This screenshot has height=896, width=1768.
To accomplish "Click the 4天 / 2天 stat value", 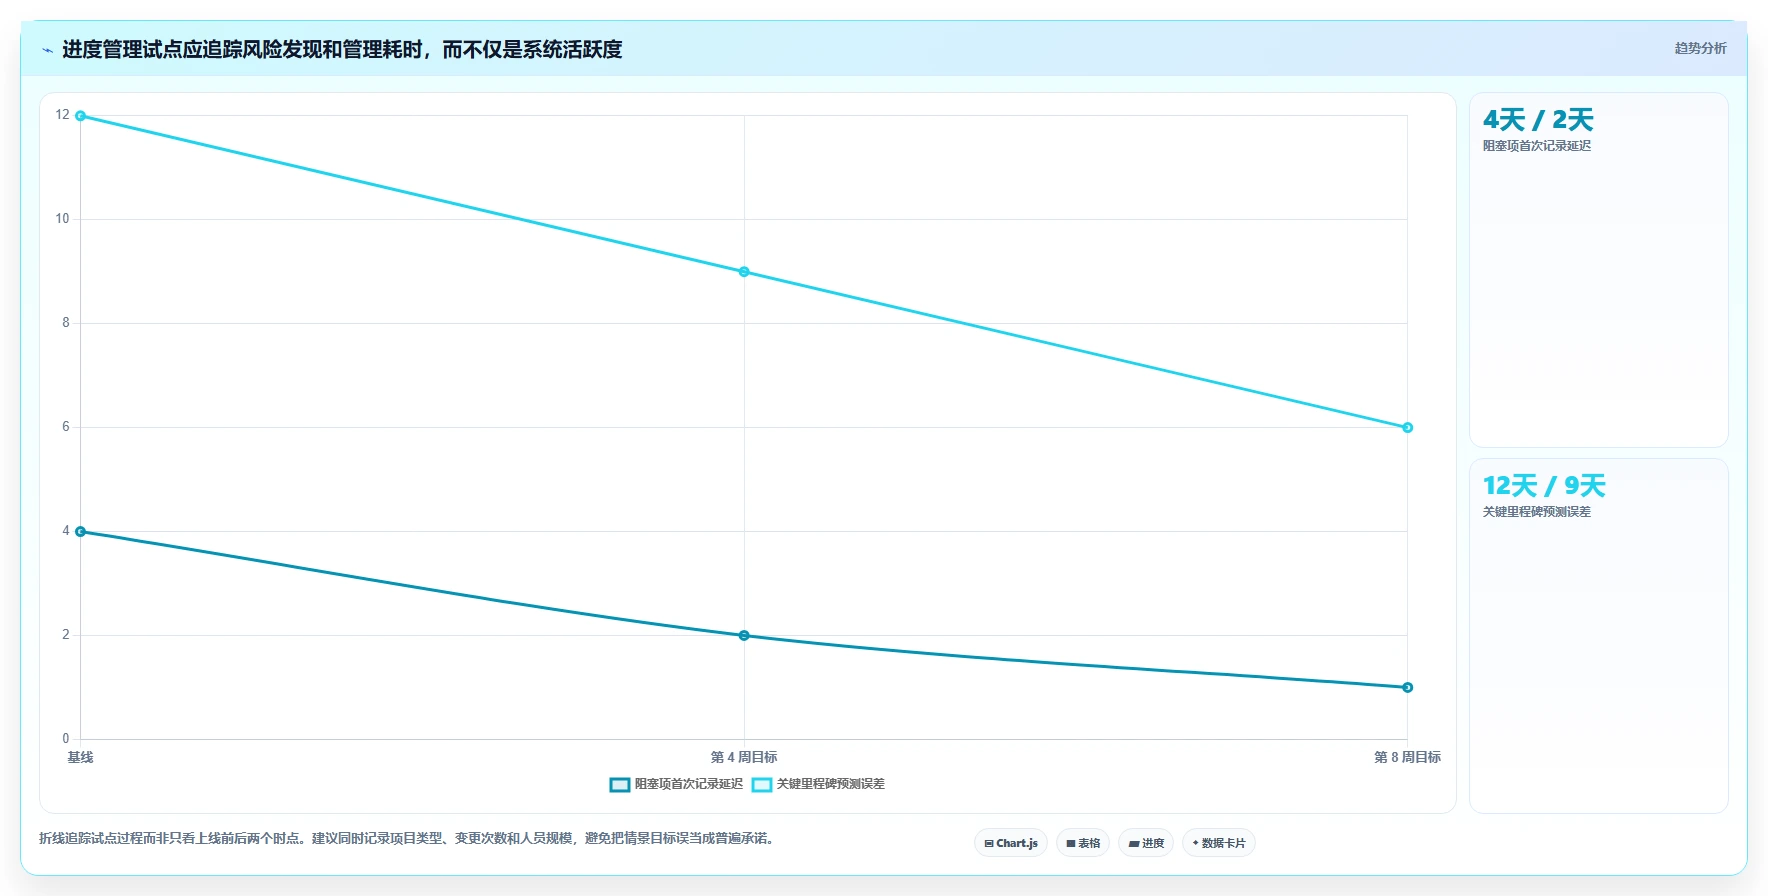I will 1538,120.
